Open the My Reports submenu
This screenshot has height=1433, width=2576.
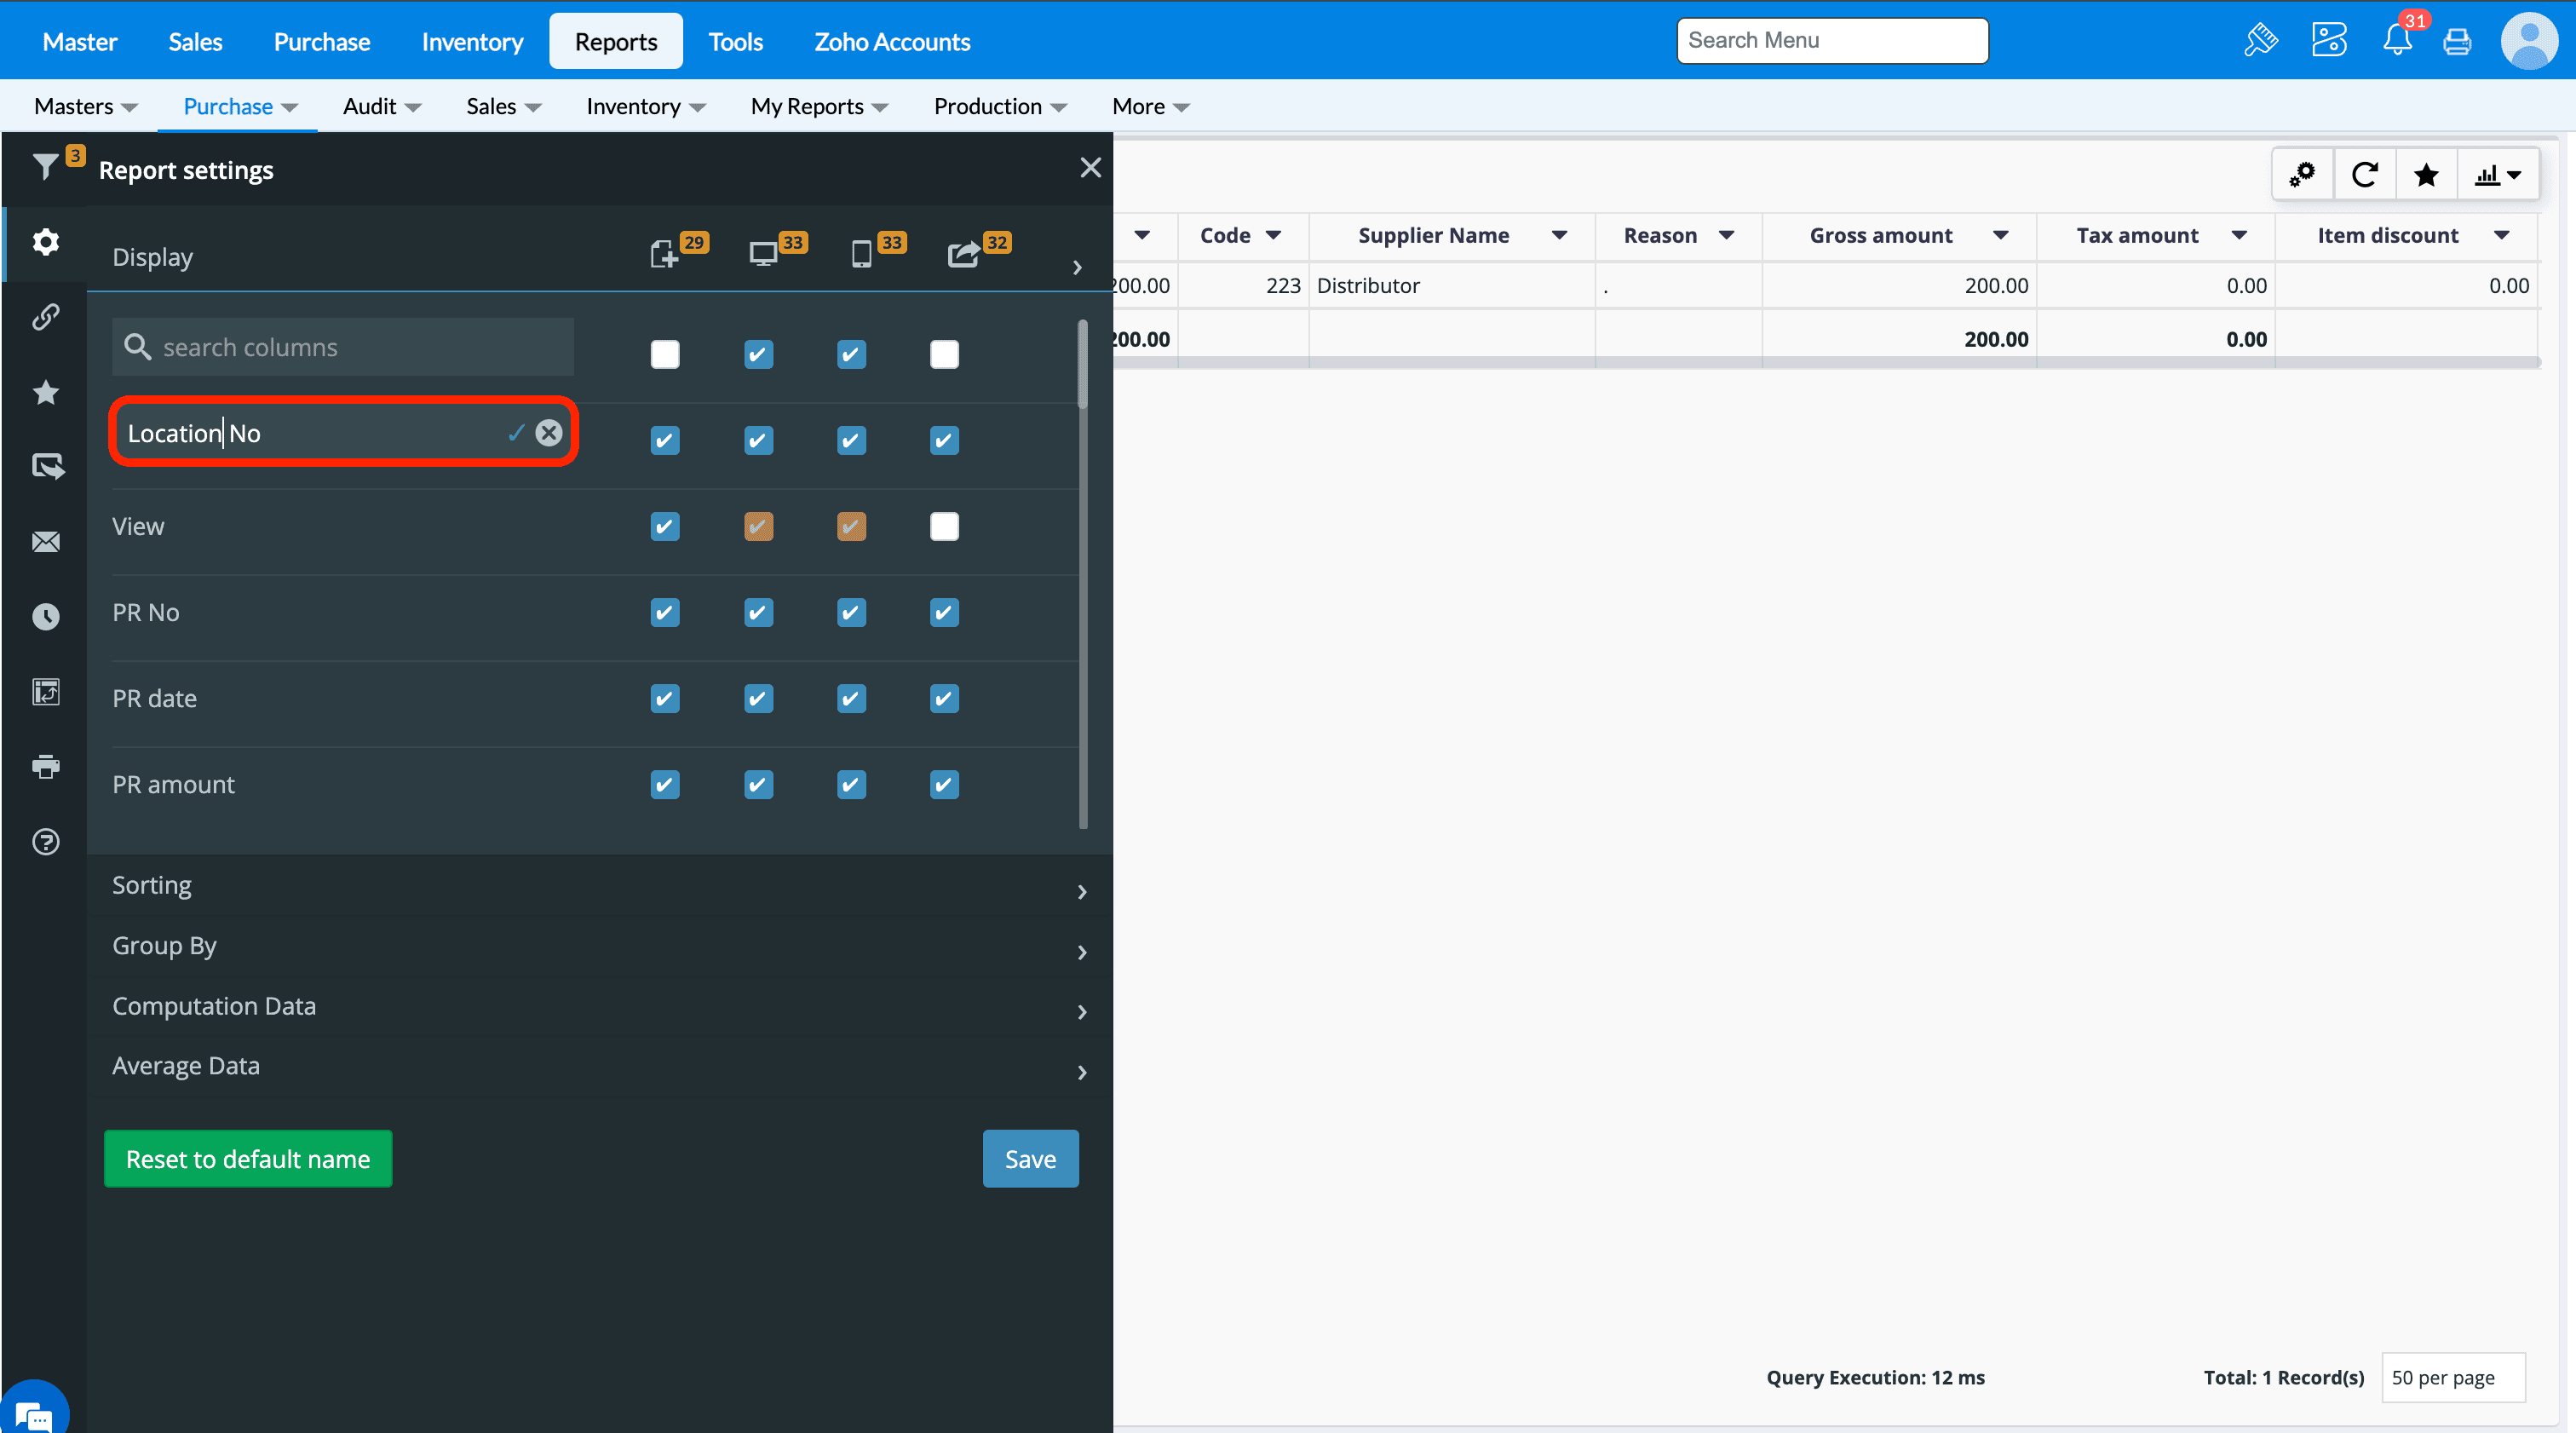(x=819, y=107)
